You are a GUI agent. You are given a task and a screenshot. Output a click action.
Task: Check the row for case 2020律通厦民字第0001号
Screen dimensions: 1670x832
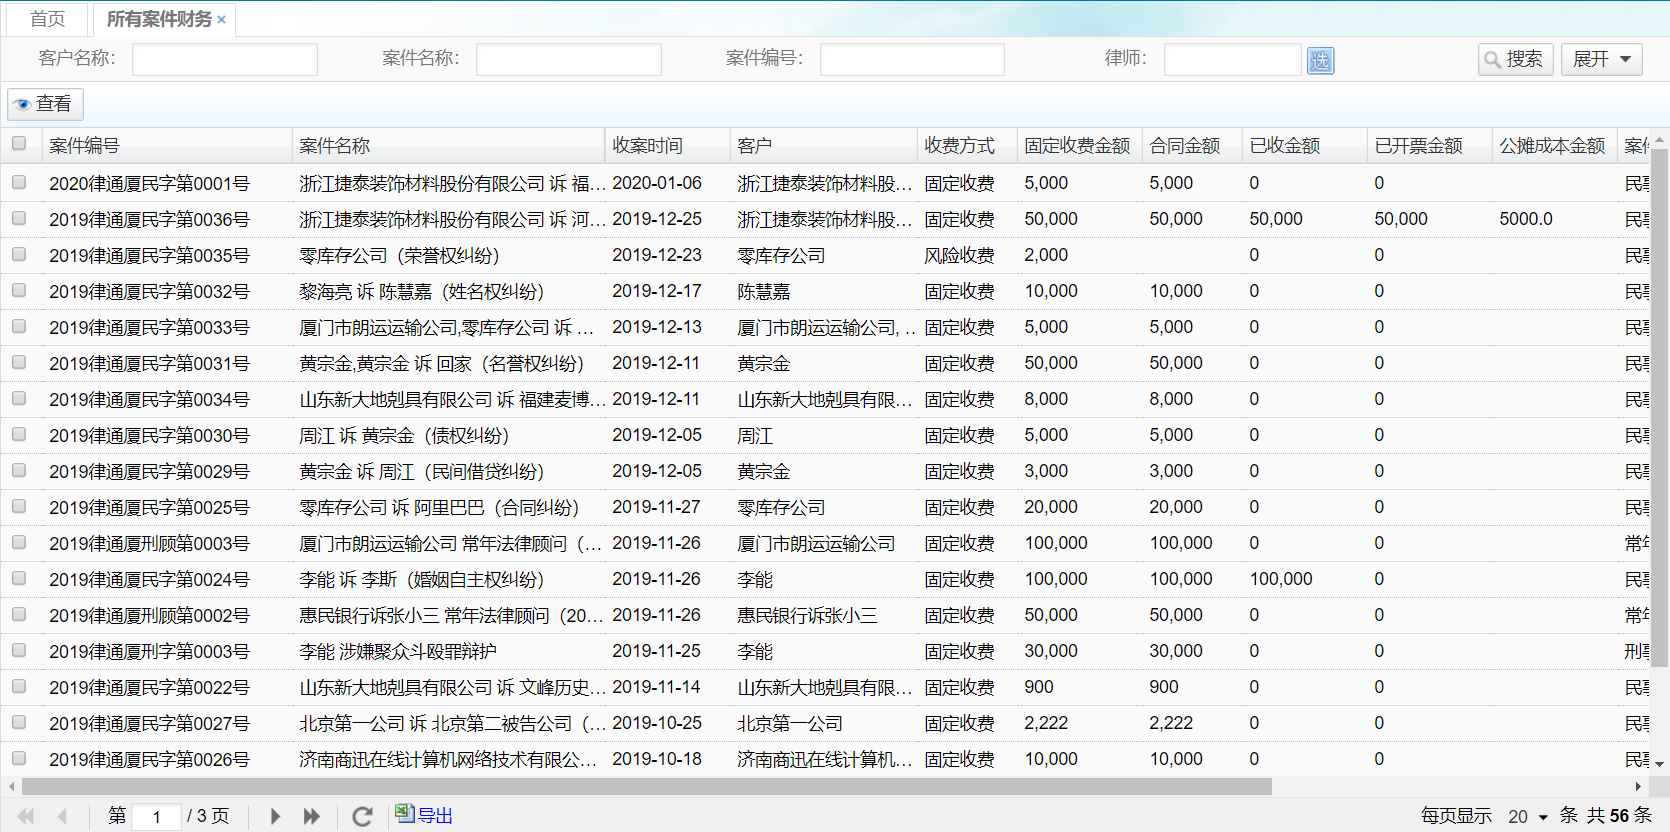[x=19, y=183]
